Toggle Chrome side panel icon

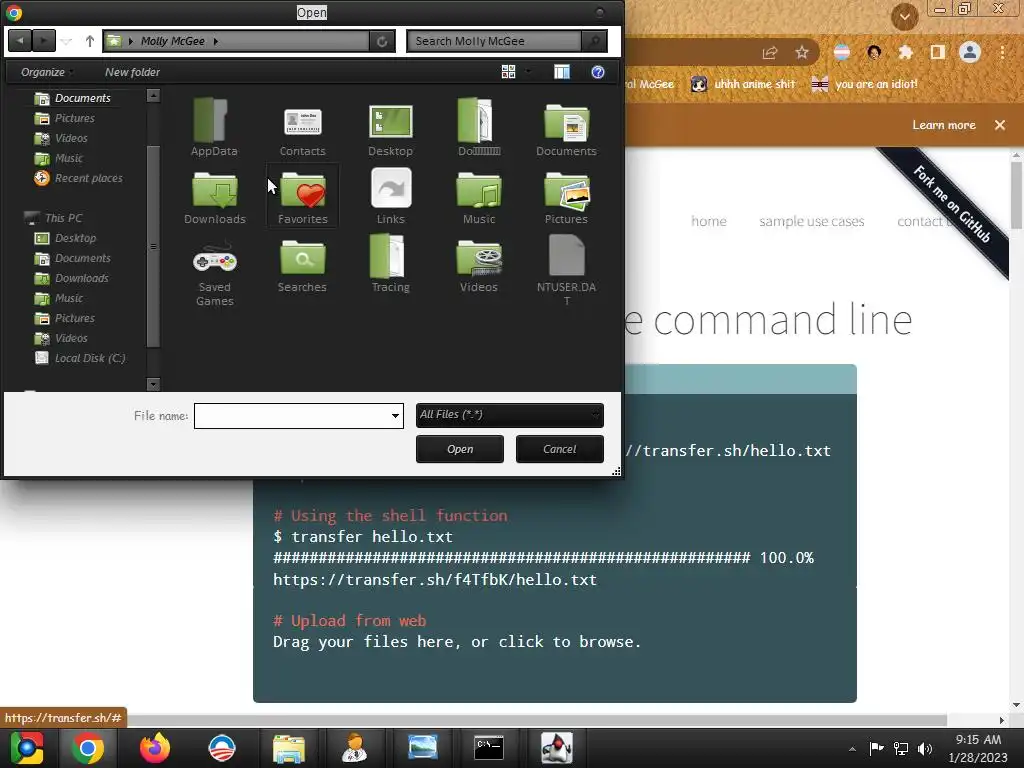[937, 52]
